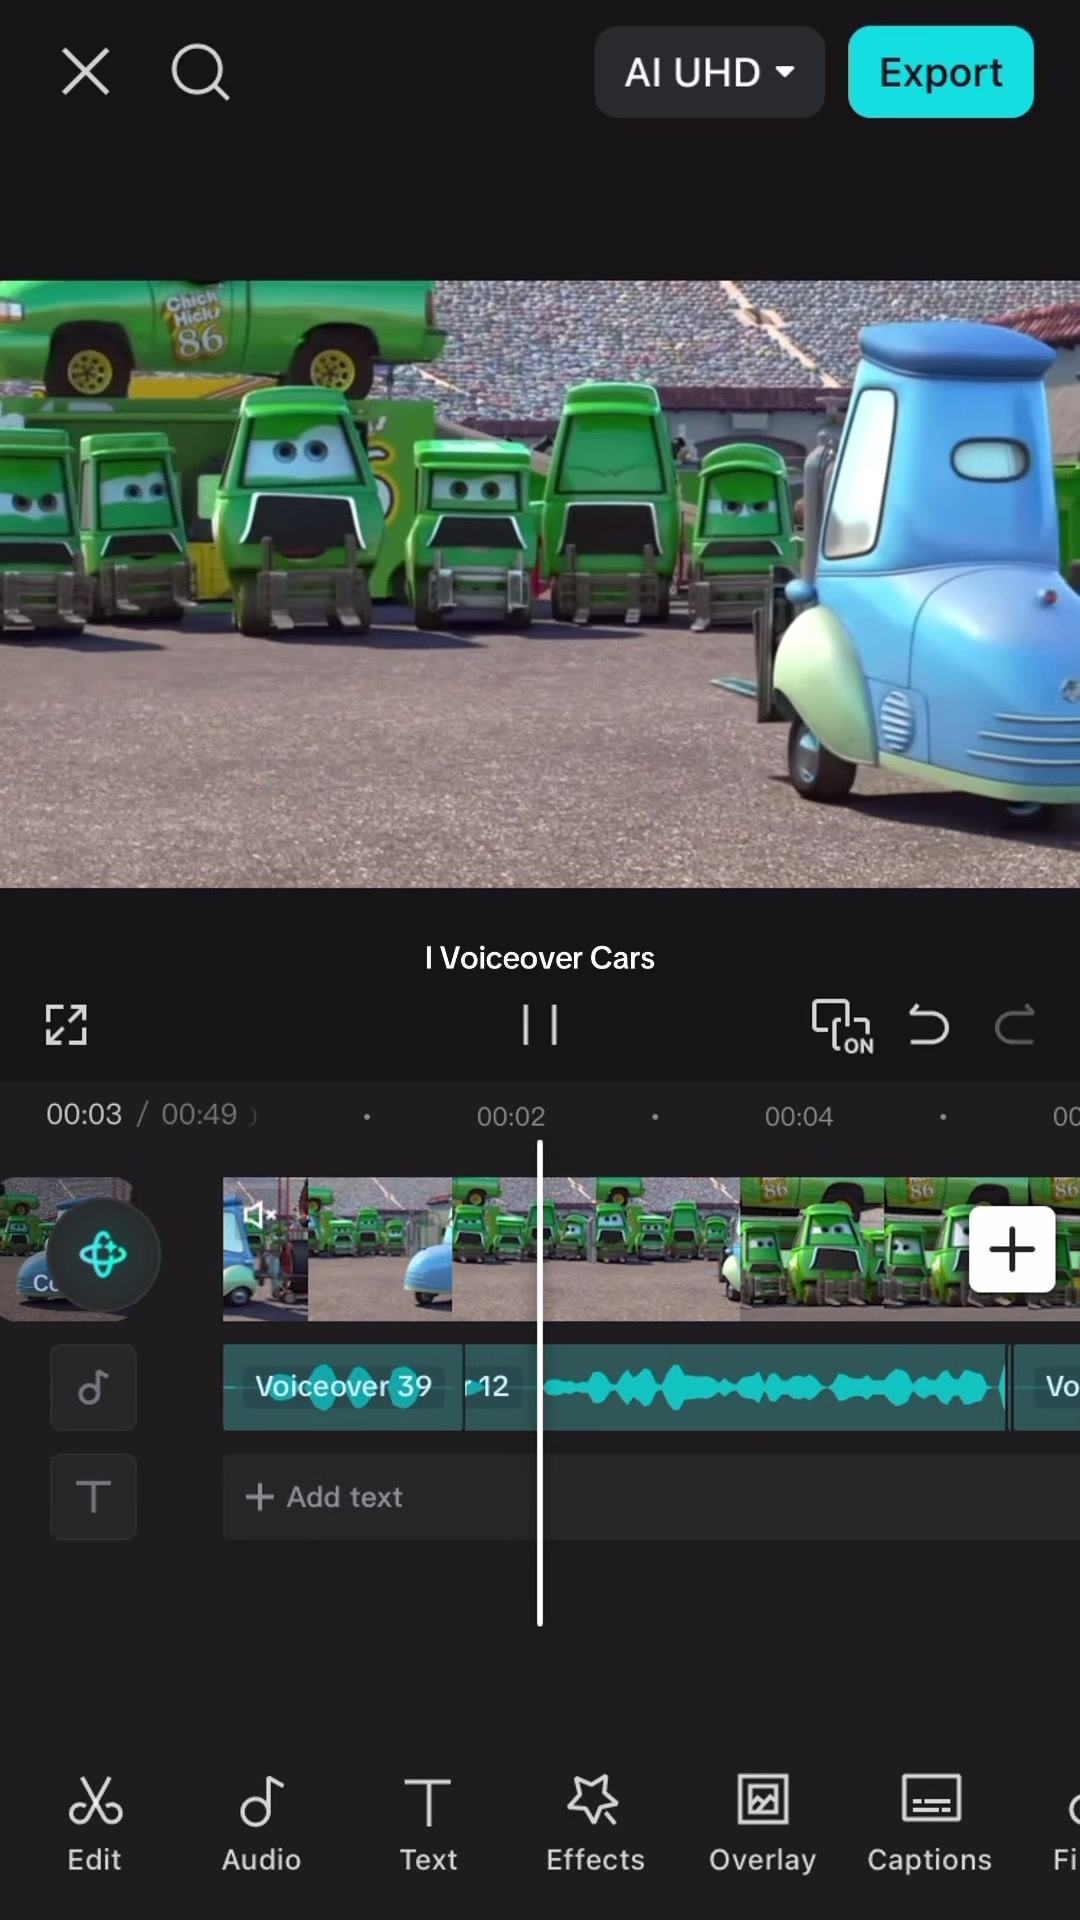Image resolution: width=1080 pixels, height=1920 pixels.
Task: Tap the Export button
Action: 940,72
